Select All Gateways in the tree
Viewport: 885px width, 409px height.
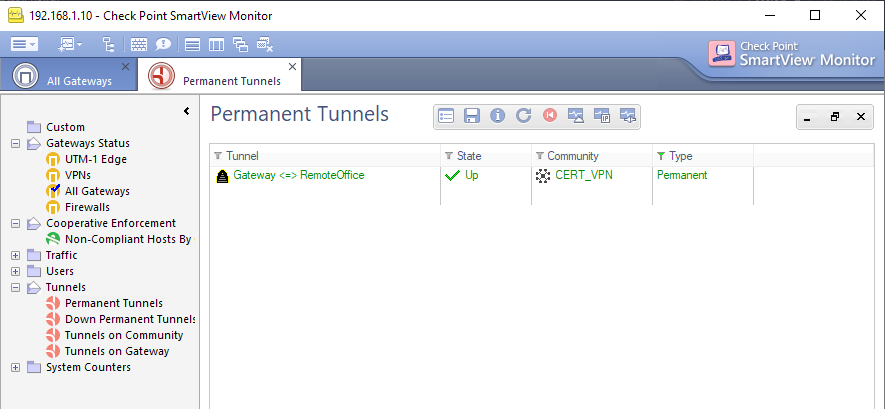pyautogui.click(x=97, y=191)
